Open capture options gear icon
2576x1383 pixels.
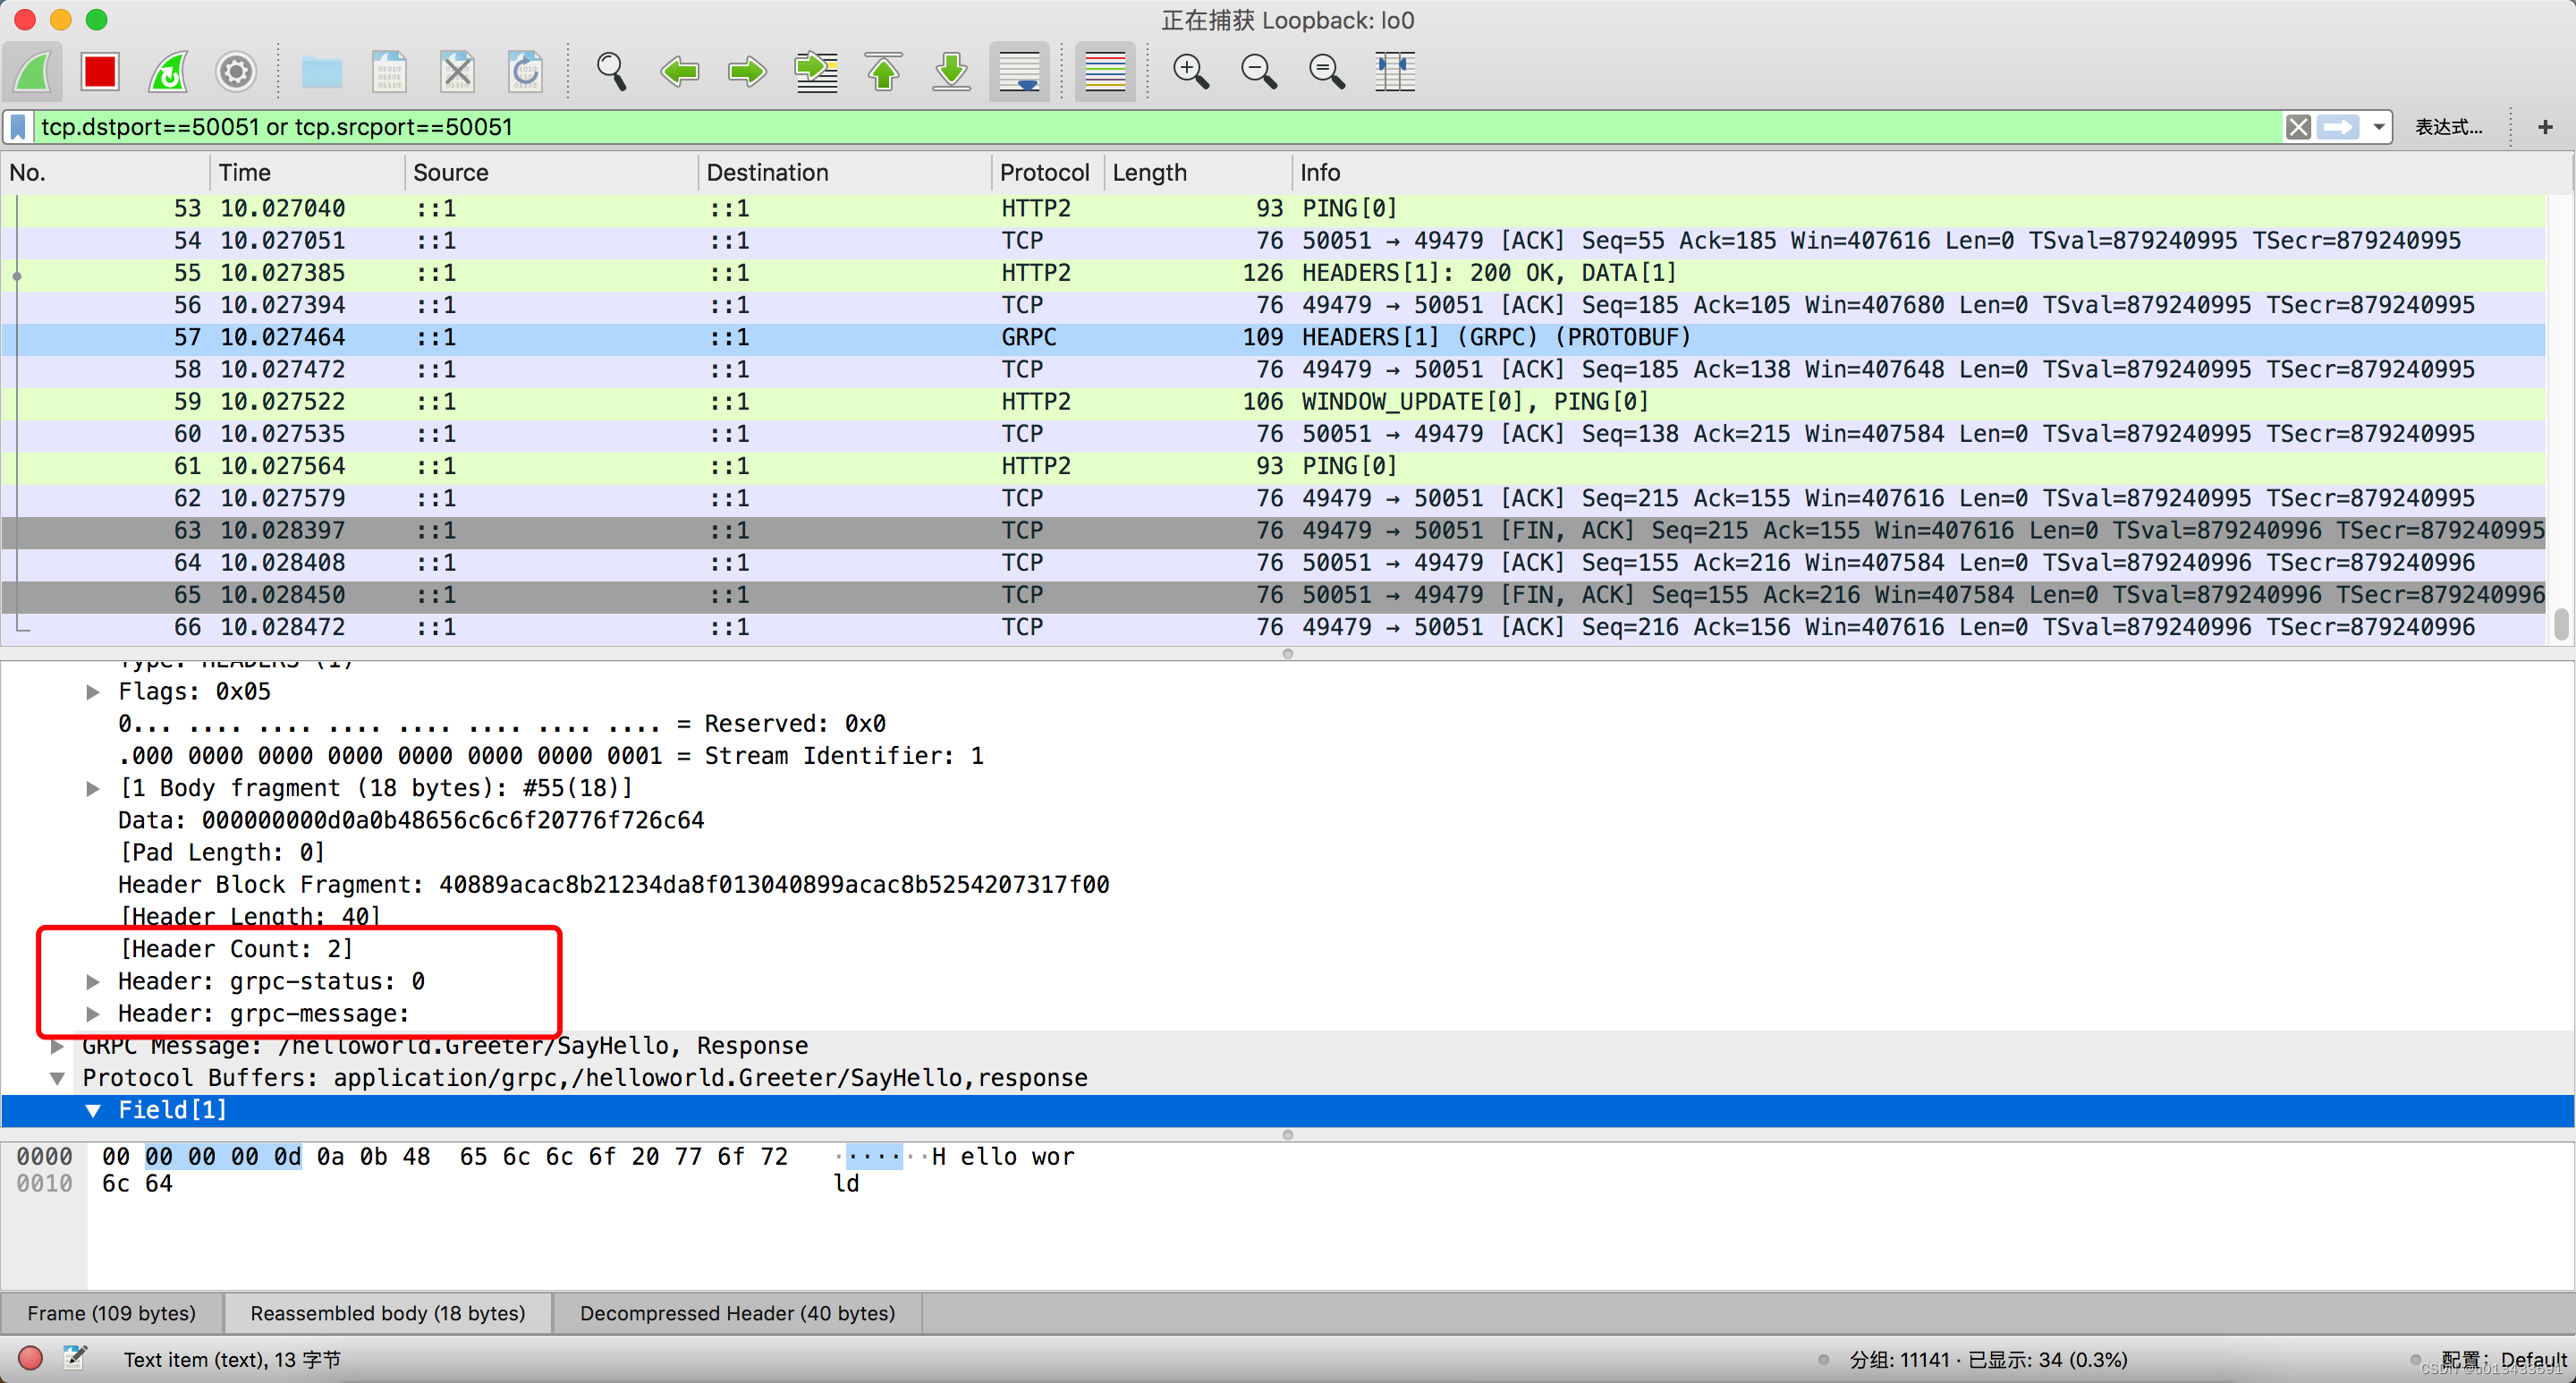[x=236, y=72]
